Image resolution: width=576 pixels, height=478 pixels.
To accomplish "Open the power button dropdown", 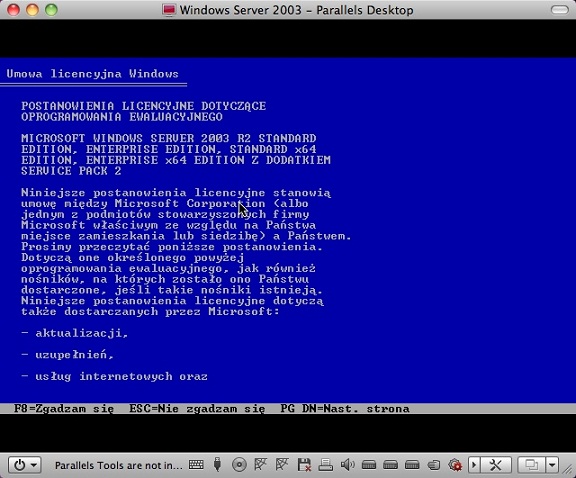I will [25, 465].
